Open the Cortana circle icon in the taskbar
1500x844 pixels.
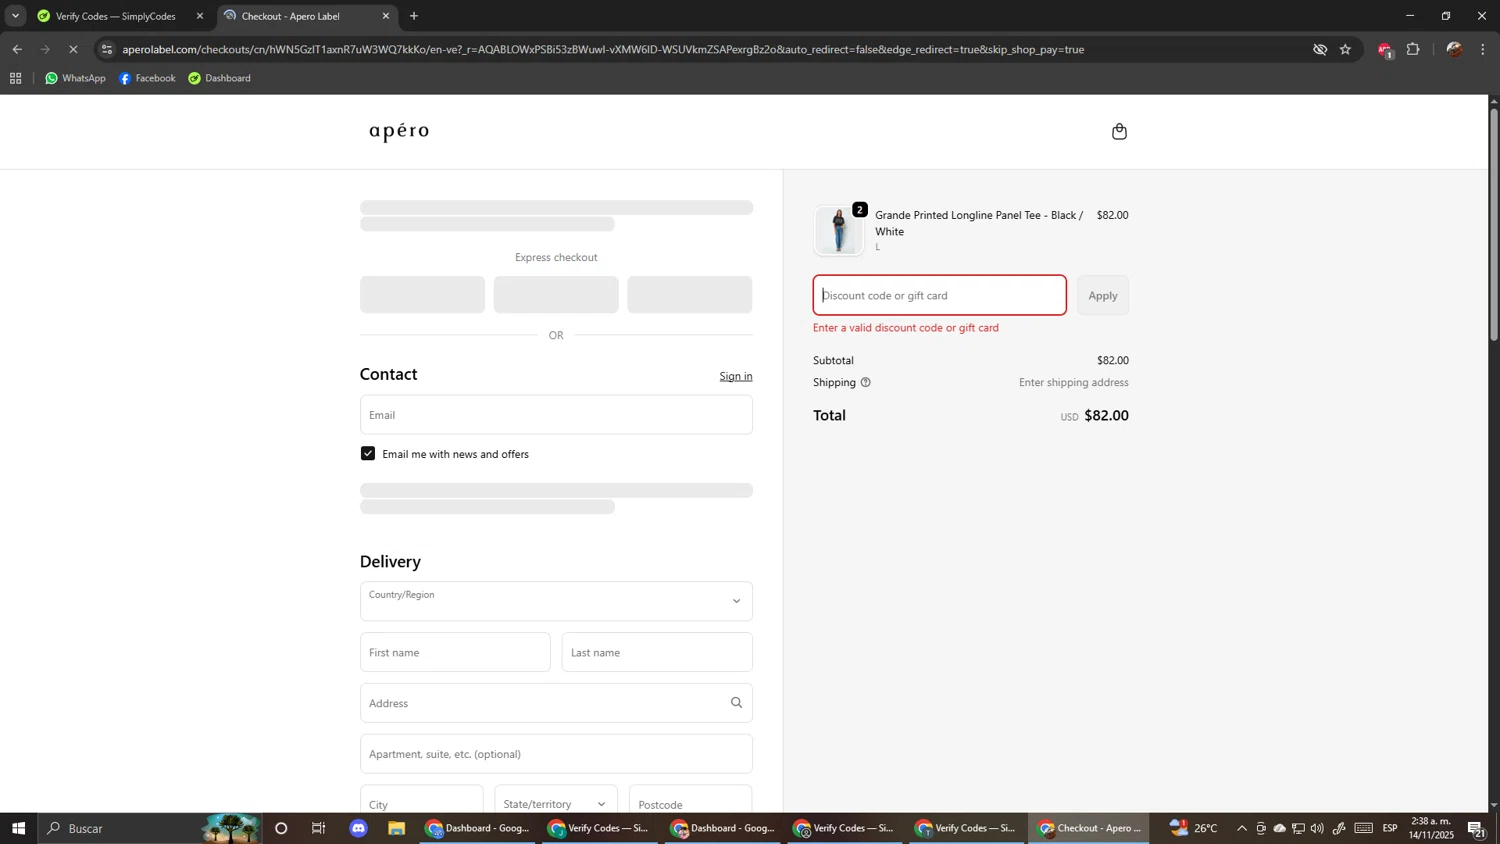click(x=281, y=828)
